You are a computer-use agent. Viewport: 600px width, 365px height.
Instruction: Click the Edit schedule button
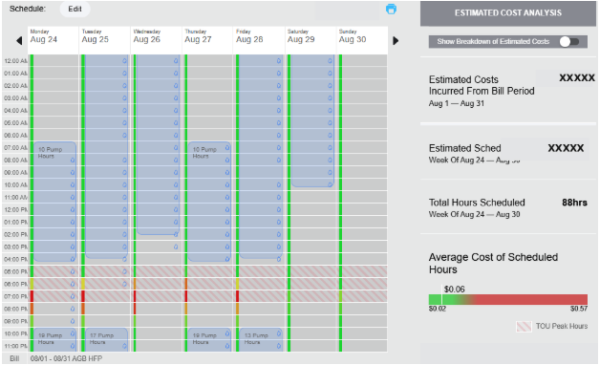pos(75,9)
